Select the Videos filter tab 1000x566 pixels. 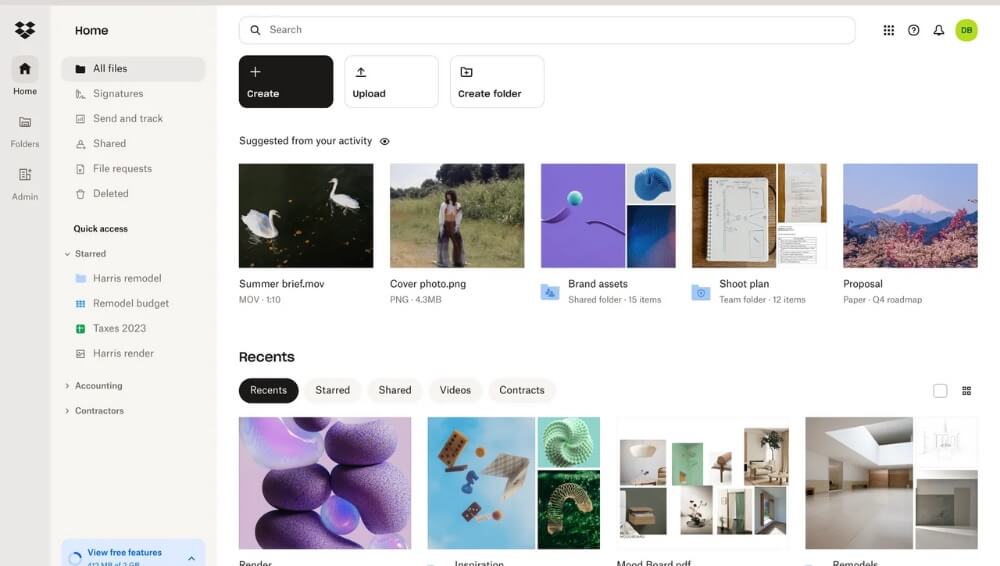pos(455,390)
